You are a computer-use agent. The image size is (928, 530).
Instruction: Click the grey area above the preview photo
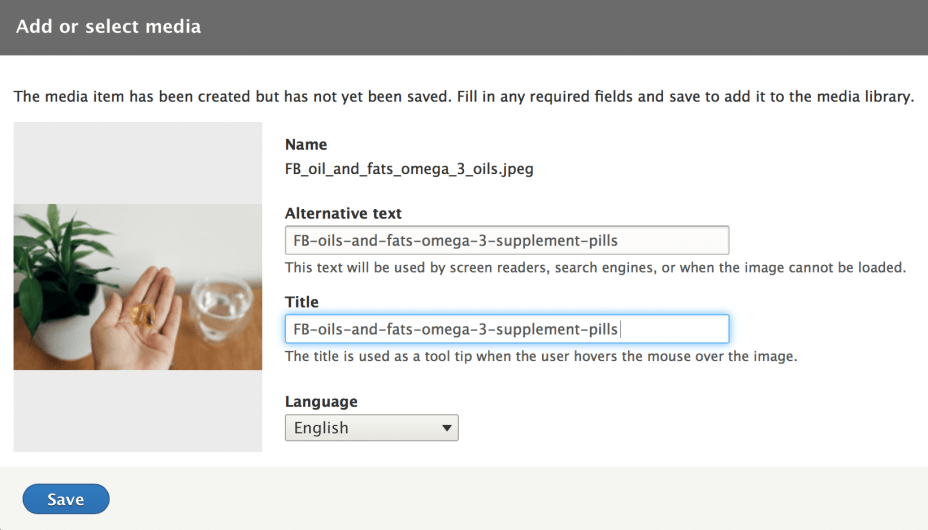(138, 163)
